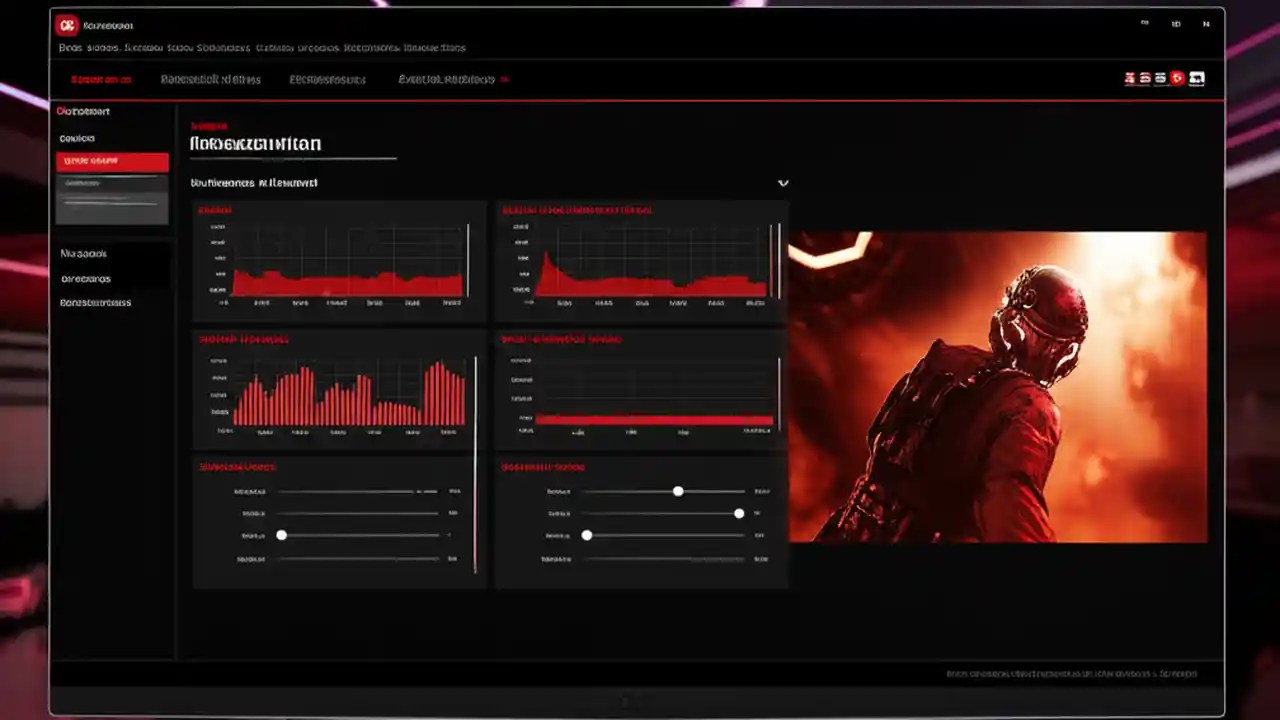Open the monitor-shaped icon in the toolbar

click(x=1159, y=78)
